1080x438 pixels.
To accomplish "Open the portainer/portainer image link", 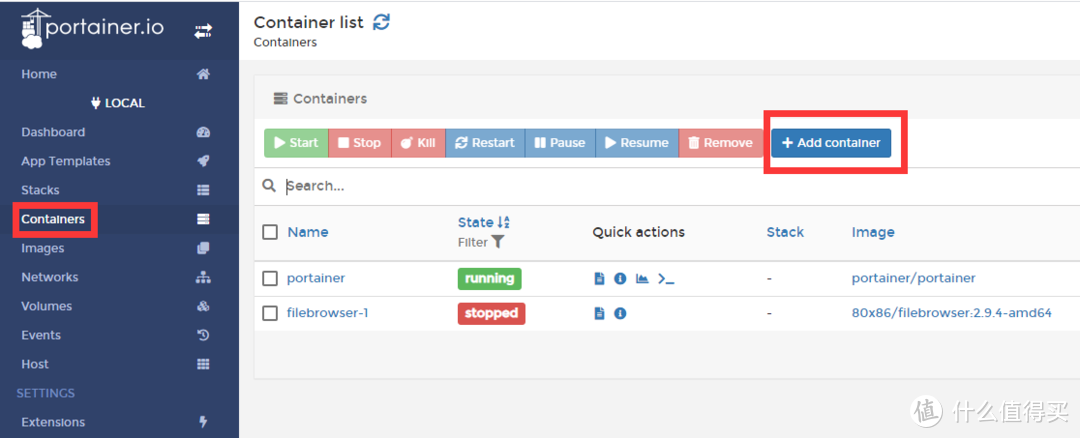I will click(x=913, y=278).
